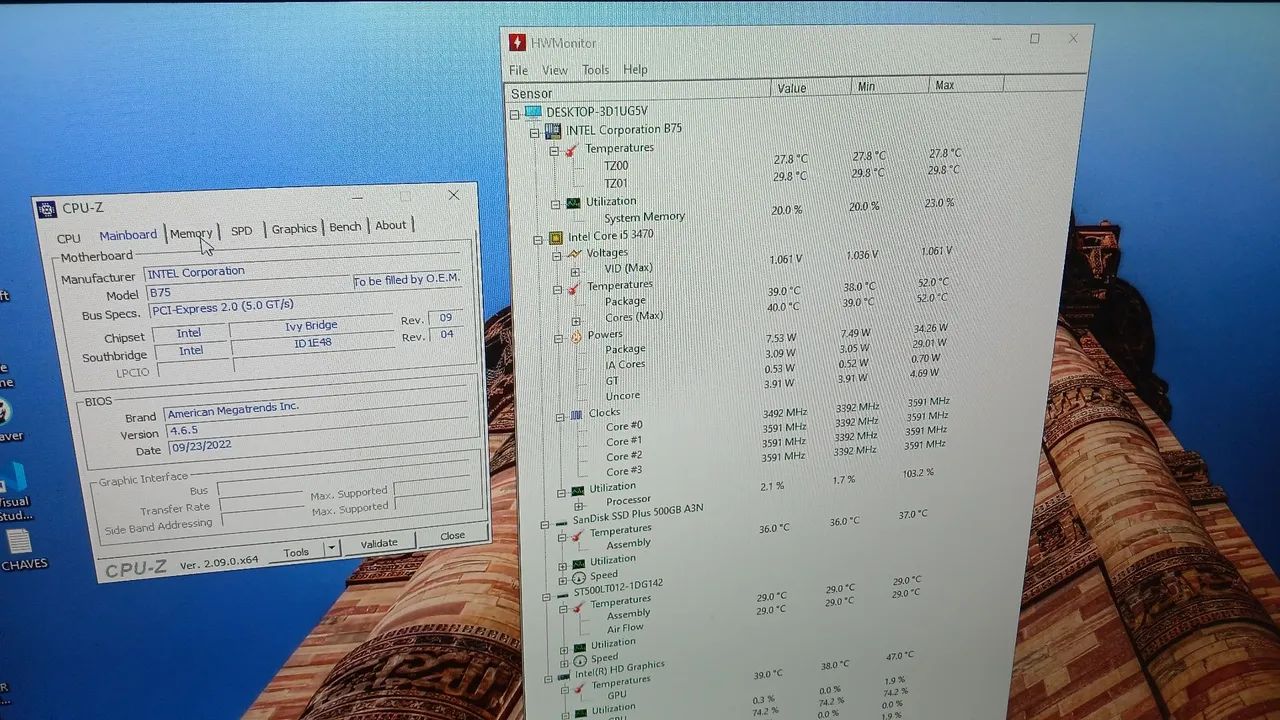Expand the Processor utilization entry
The height and width of the screenshot is (720, 1280).
point(580,509)
